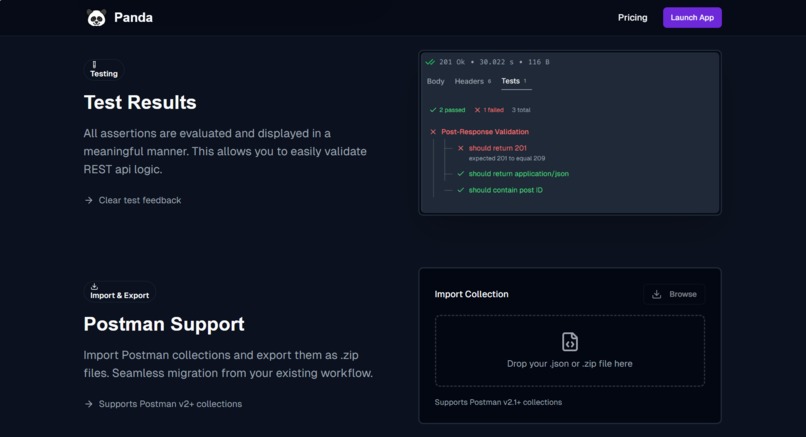The image size is (806, 437).
Task: Switch to the Headers tab
Action: click(472, 81)
